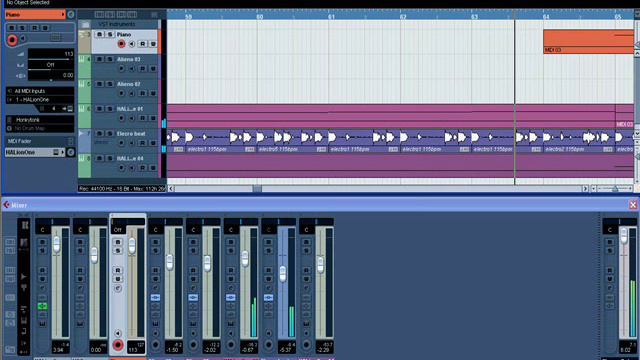Click the master output fader on mixer right
The width and height of the screenshot is (640, 360).
coord(623,236)
